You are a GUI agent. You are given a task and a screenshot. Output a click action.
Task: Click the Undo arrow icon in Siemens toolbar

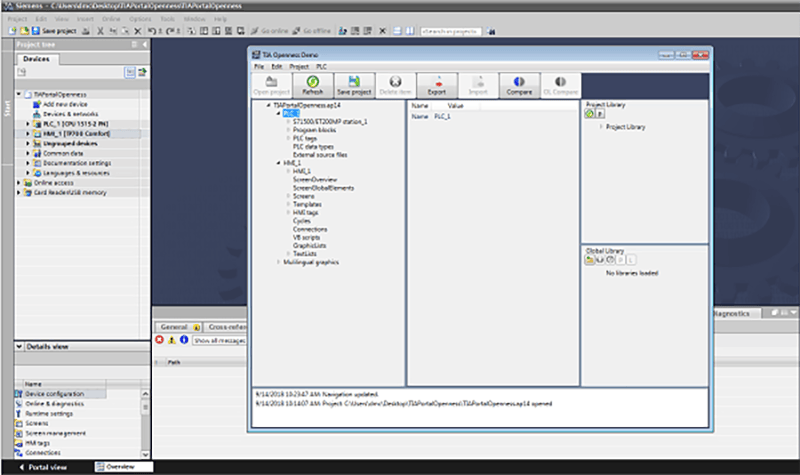pos(152,31)
